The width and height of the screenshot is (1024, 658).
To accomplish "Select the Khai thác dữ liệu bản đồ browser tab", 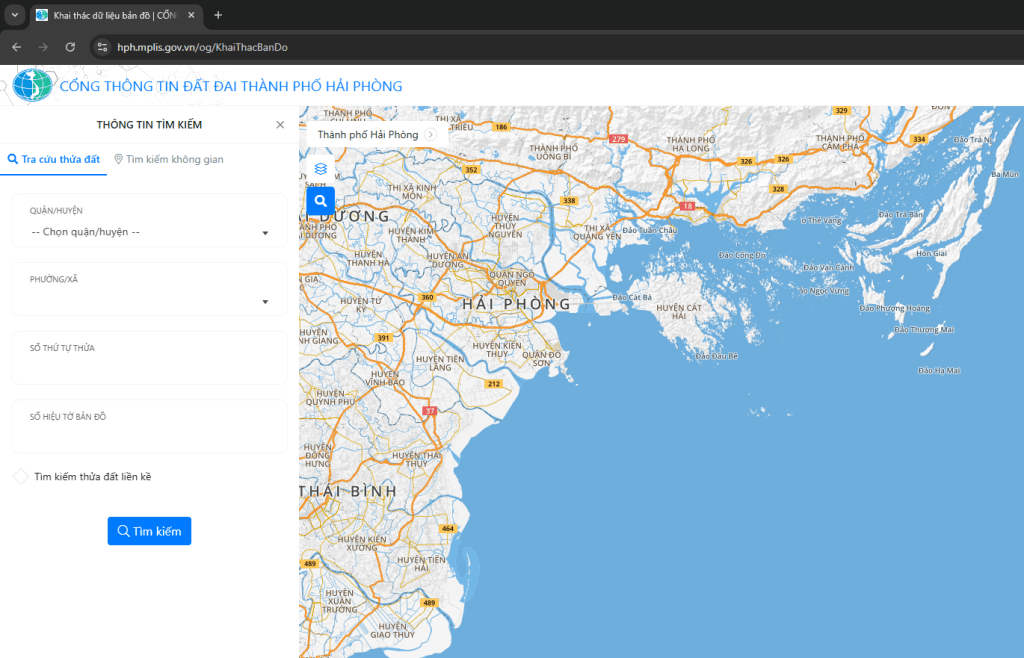I will pyautogui.click(x=114, y=15).
